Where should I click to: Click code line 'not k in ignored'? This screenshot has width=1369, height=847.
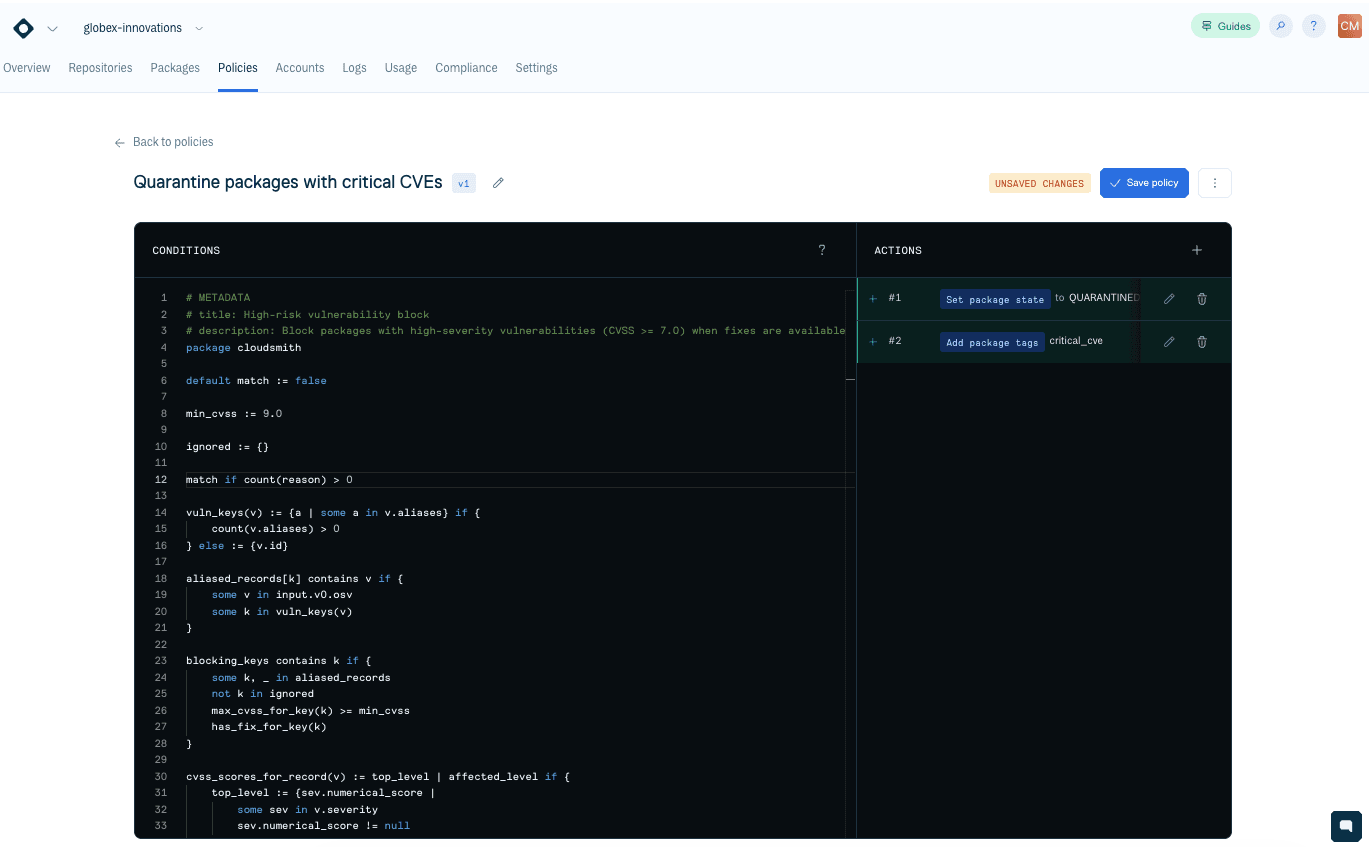click(263, 694)
